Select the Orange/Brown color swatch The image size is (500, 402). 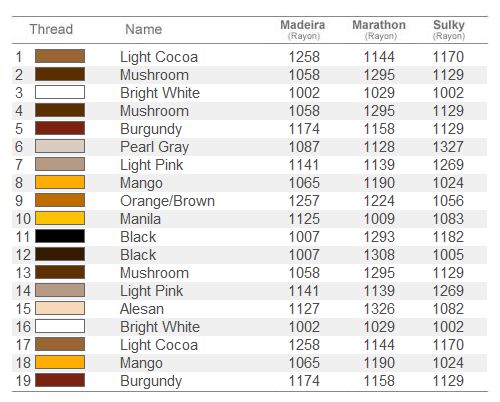tap(60, 200)
